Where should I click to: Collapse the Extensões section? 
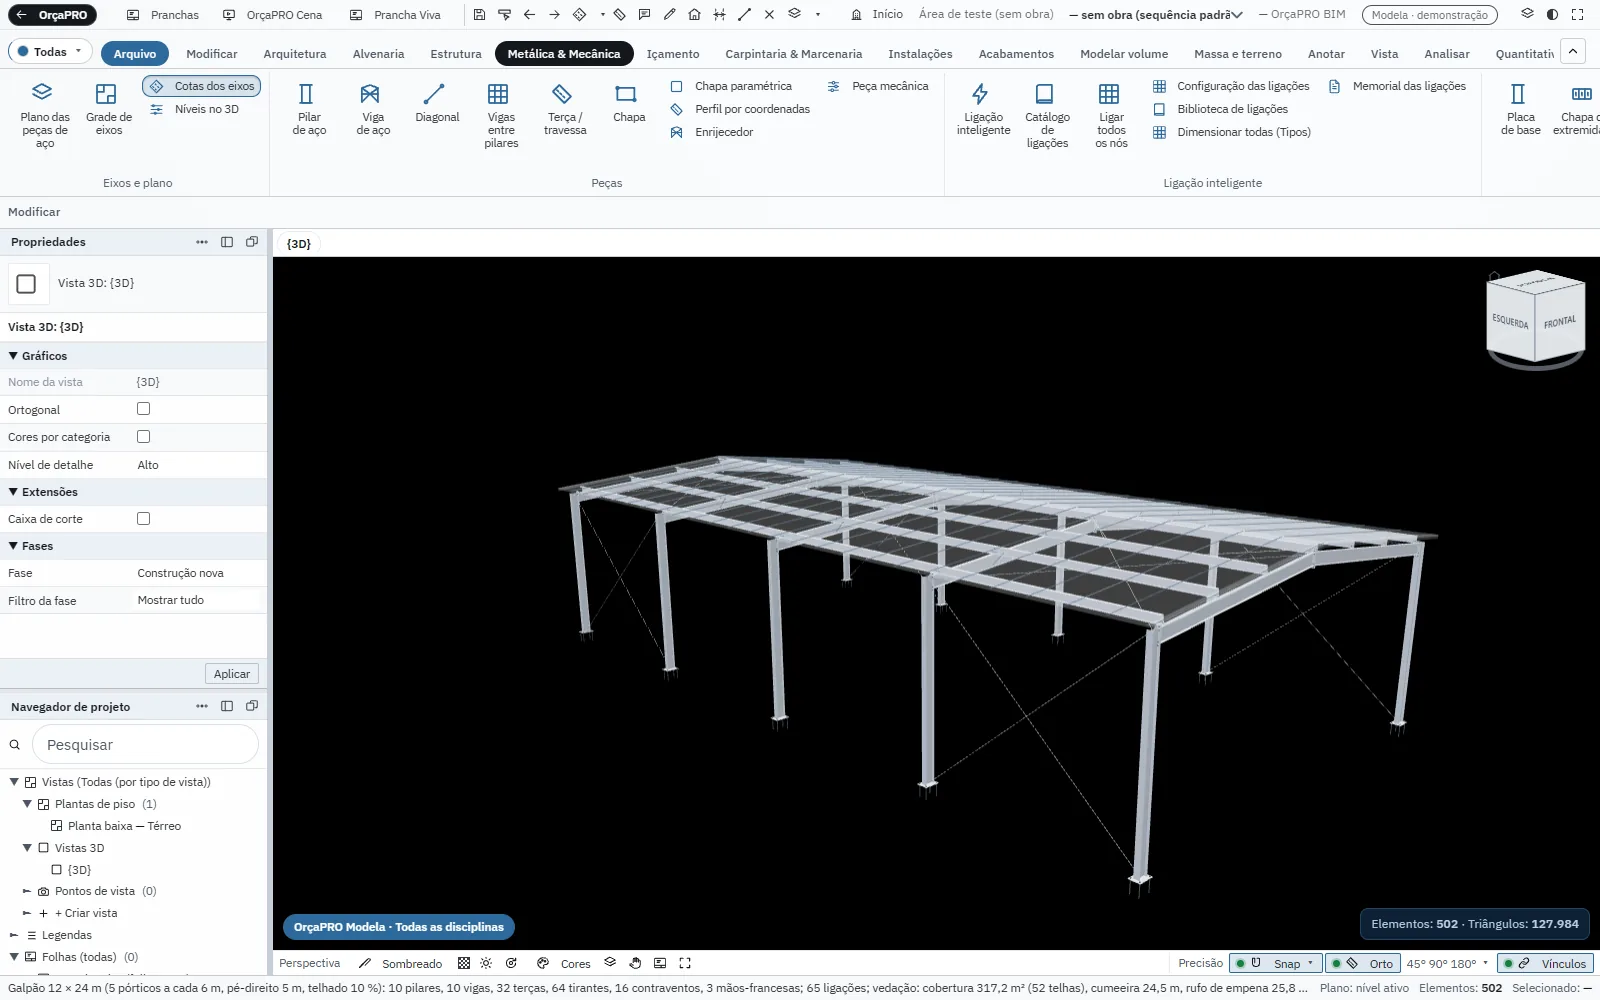[x=14, y=492]
